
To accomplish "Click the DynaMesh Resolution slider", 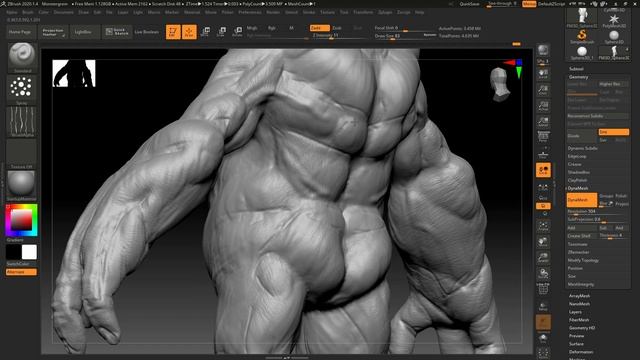I will pyautogui.click(x=598, y=211).
